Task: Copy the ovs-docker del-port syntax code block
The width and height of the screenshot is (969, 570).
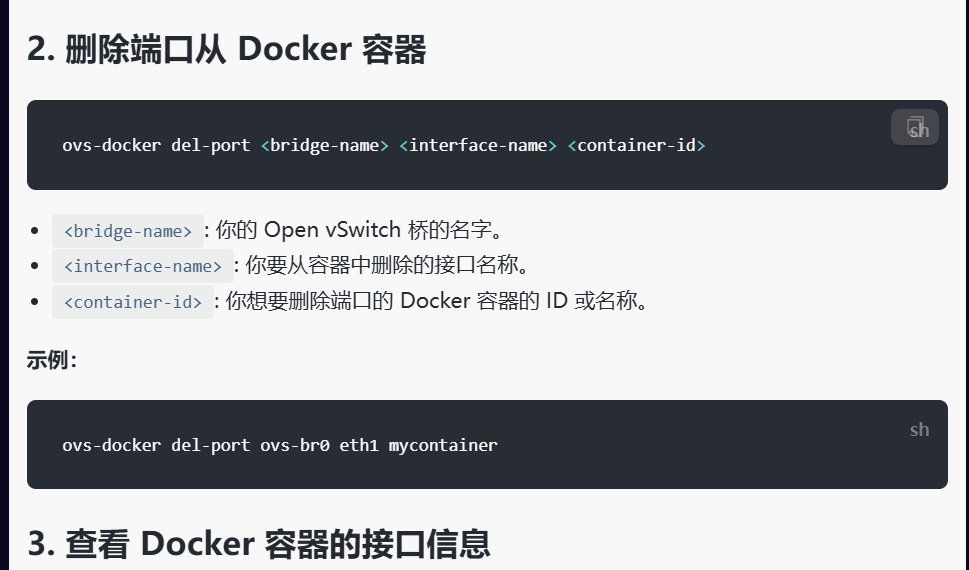Action: pyautogui.click(x=915, y=127)
